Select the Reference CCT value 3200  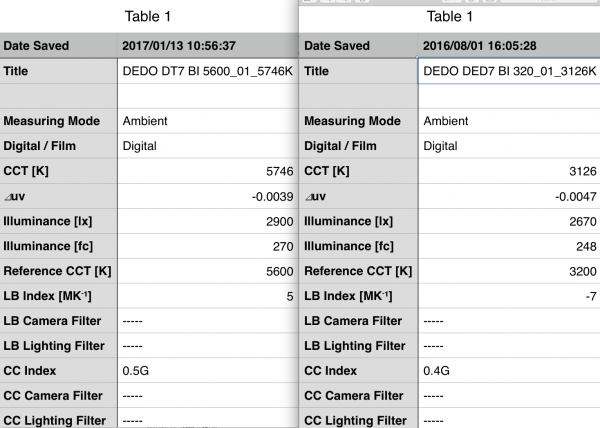(509, 271)
